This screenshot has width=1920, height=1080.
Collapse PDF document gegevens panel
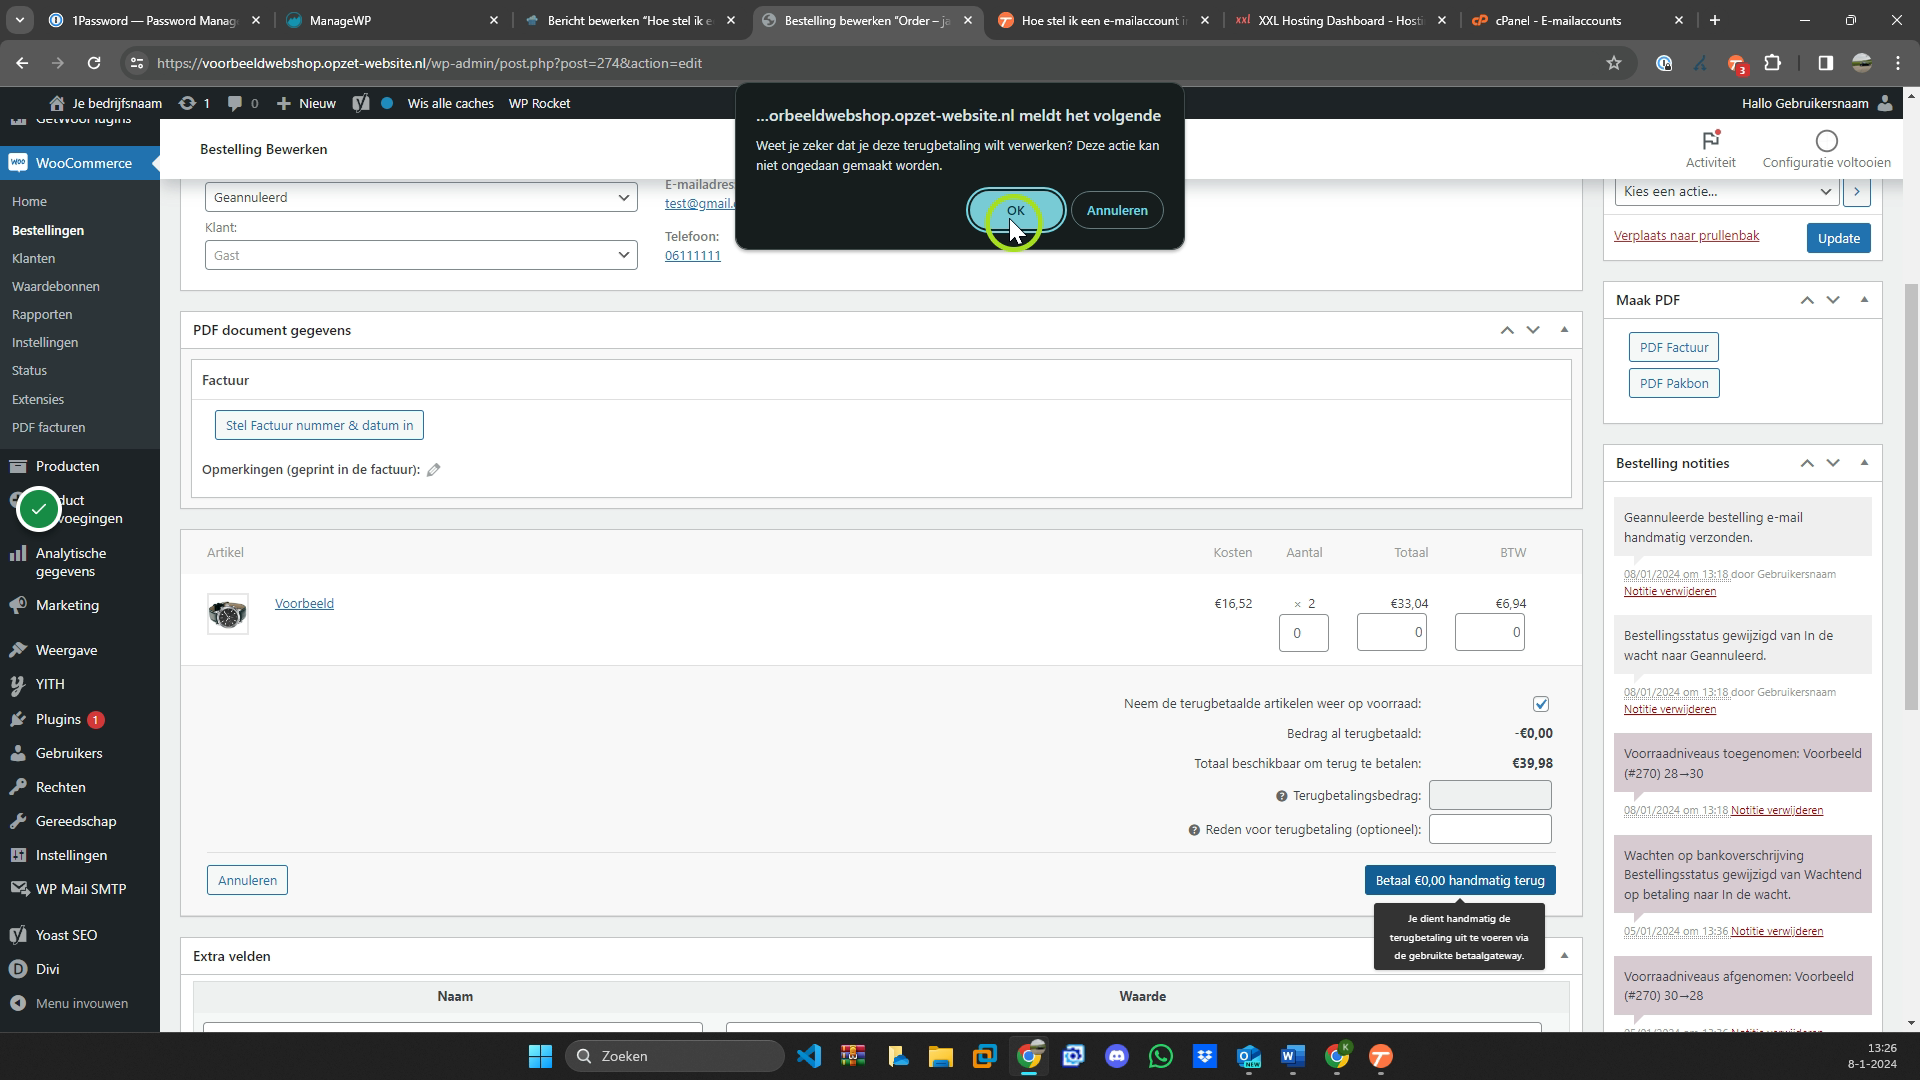point(1564,329)
